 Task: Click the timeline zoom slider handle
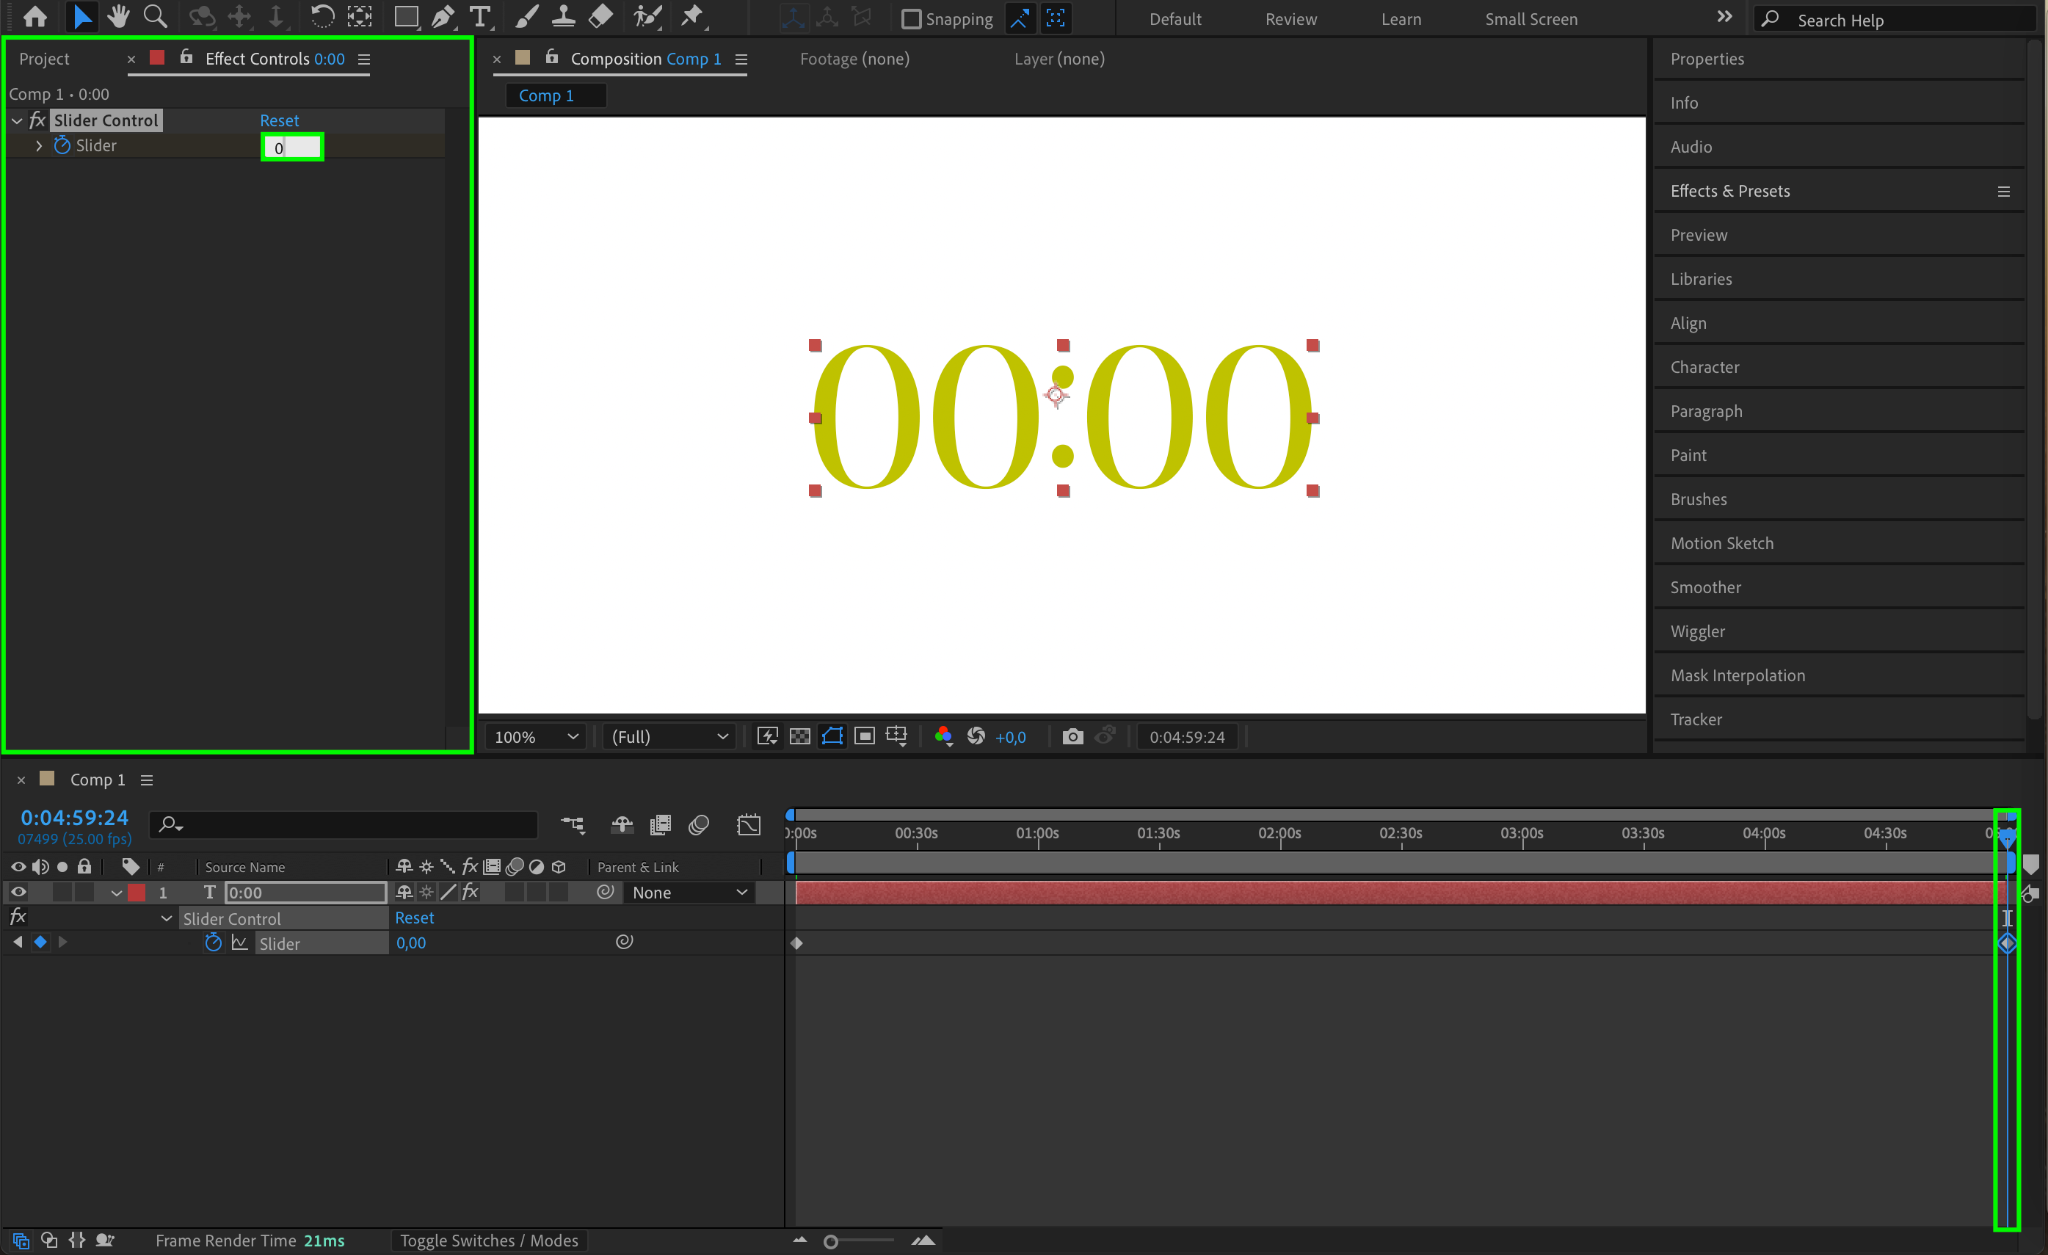click(x=830, y=1241)
